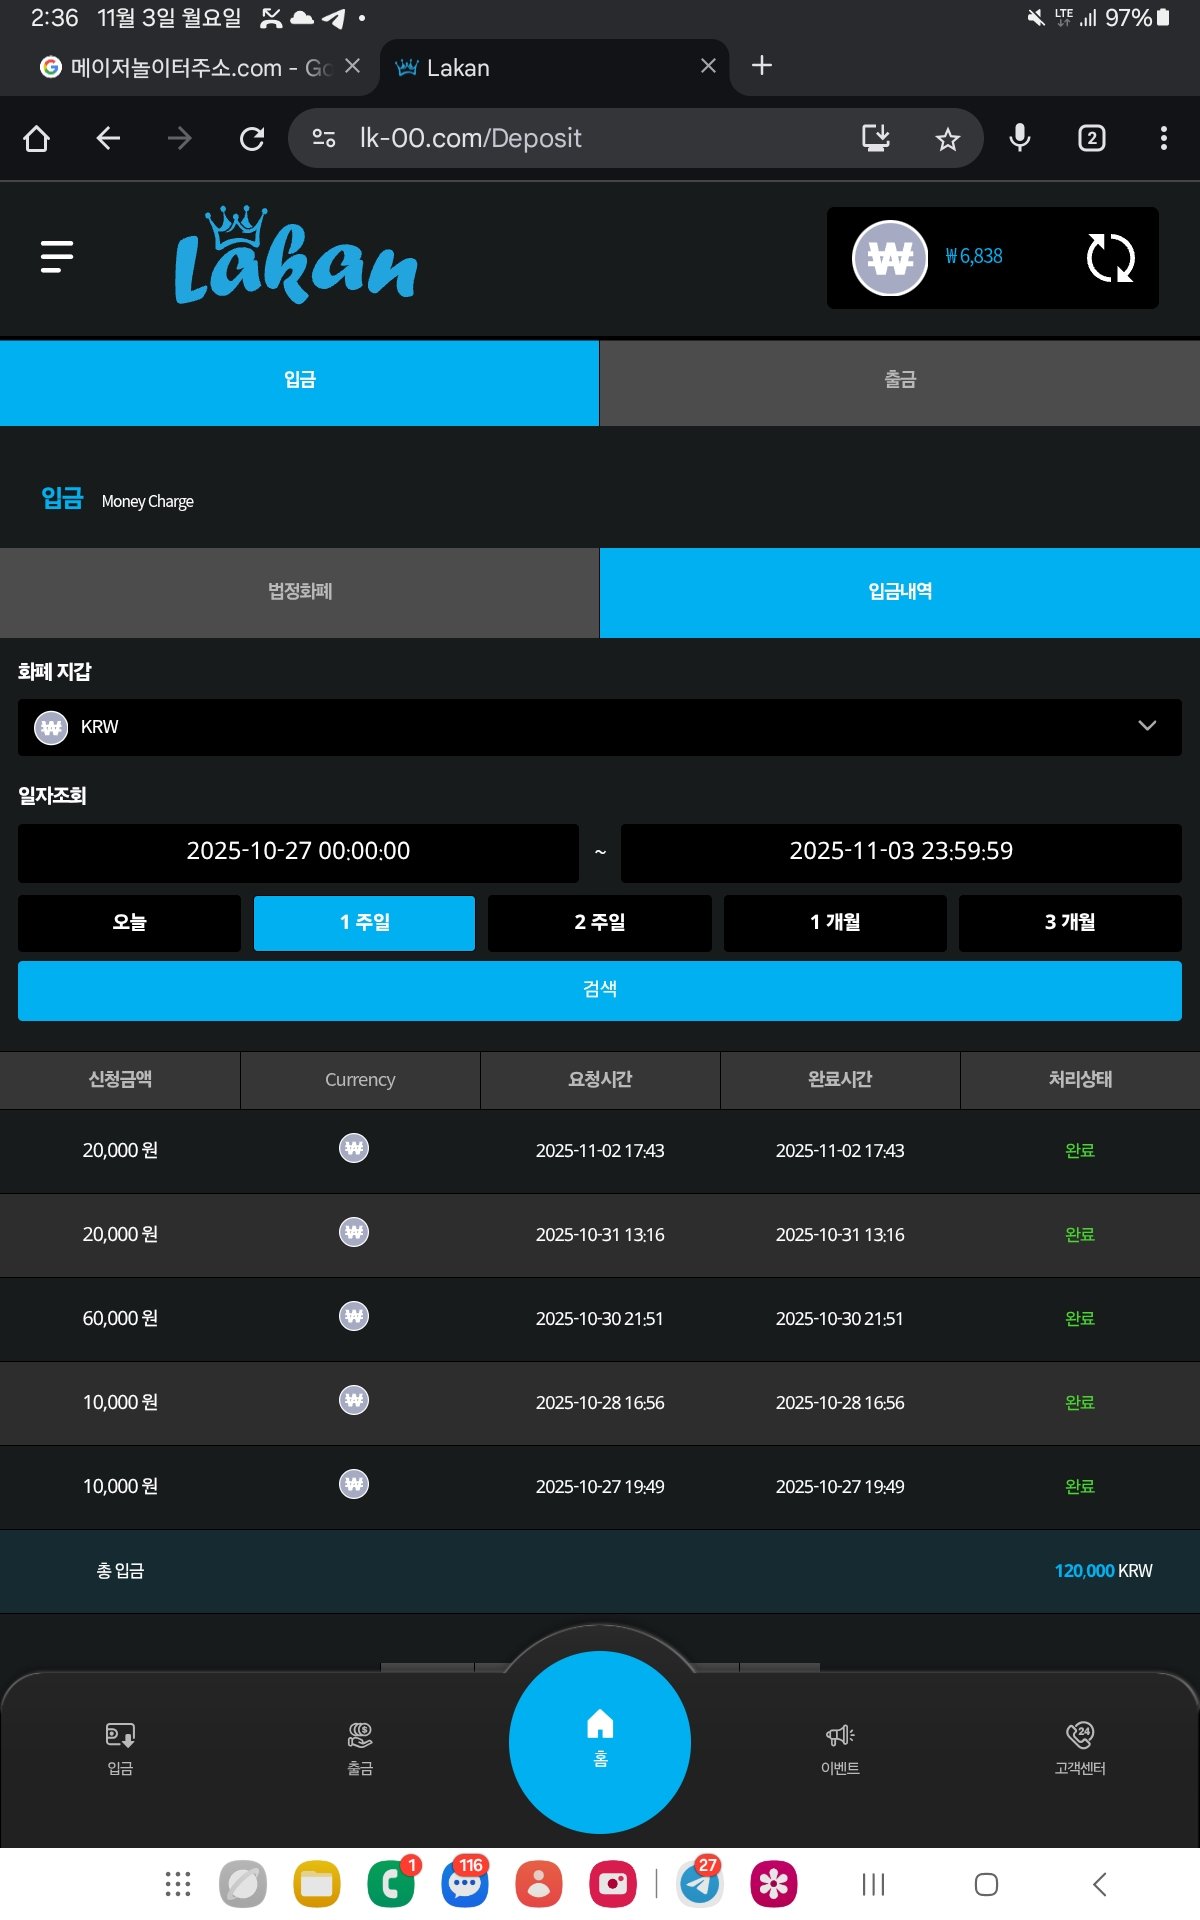Image resolution: width=1200 pixels, height=1920 pixels.
Task: Expand the KRW currency wallet dropdown
Action: click(599, 727)
